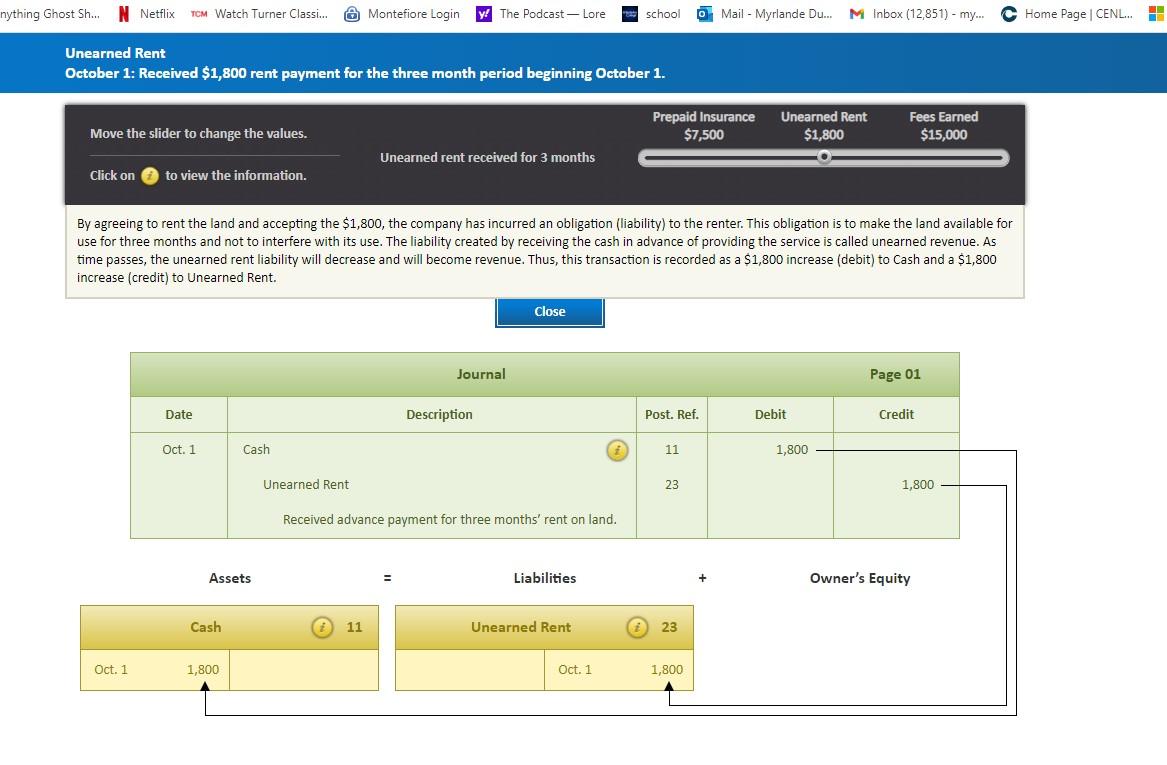Click the Unearned Rent page heading
This screenshot has height=765, width=1167.
115,53
